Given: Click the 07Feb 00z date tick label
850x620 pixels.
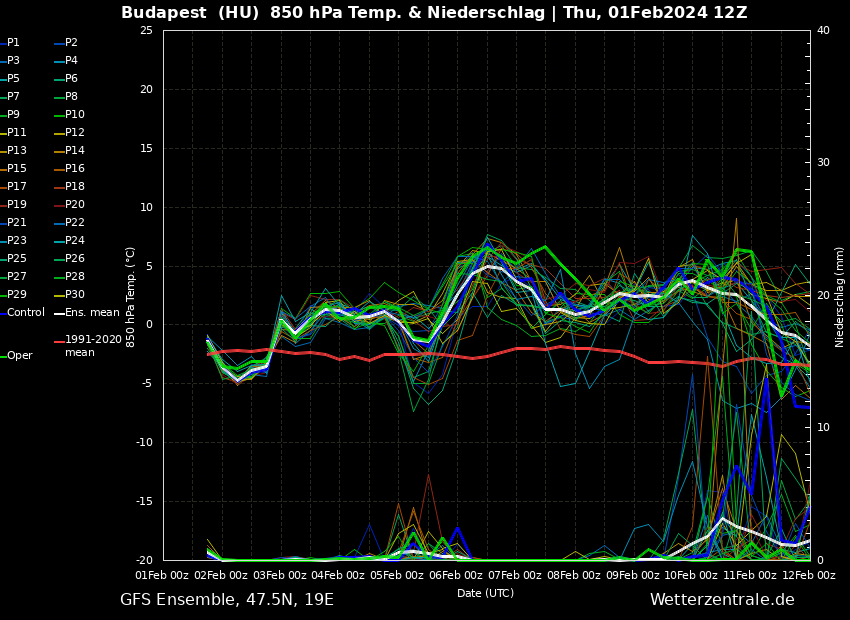Looking at the screenshot, I should click(x=515, y=576).
